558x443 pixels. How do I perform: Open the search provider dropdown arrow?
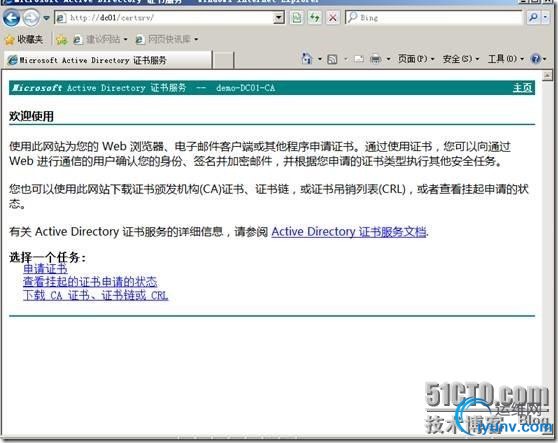pyautogui.click(x=546, y=17)
